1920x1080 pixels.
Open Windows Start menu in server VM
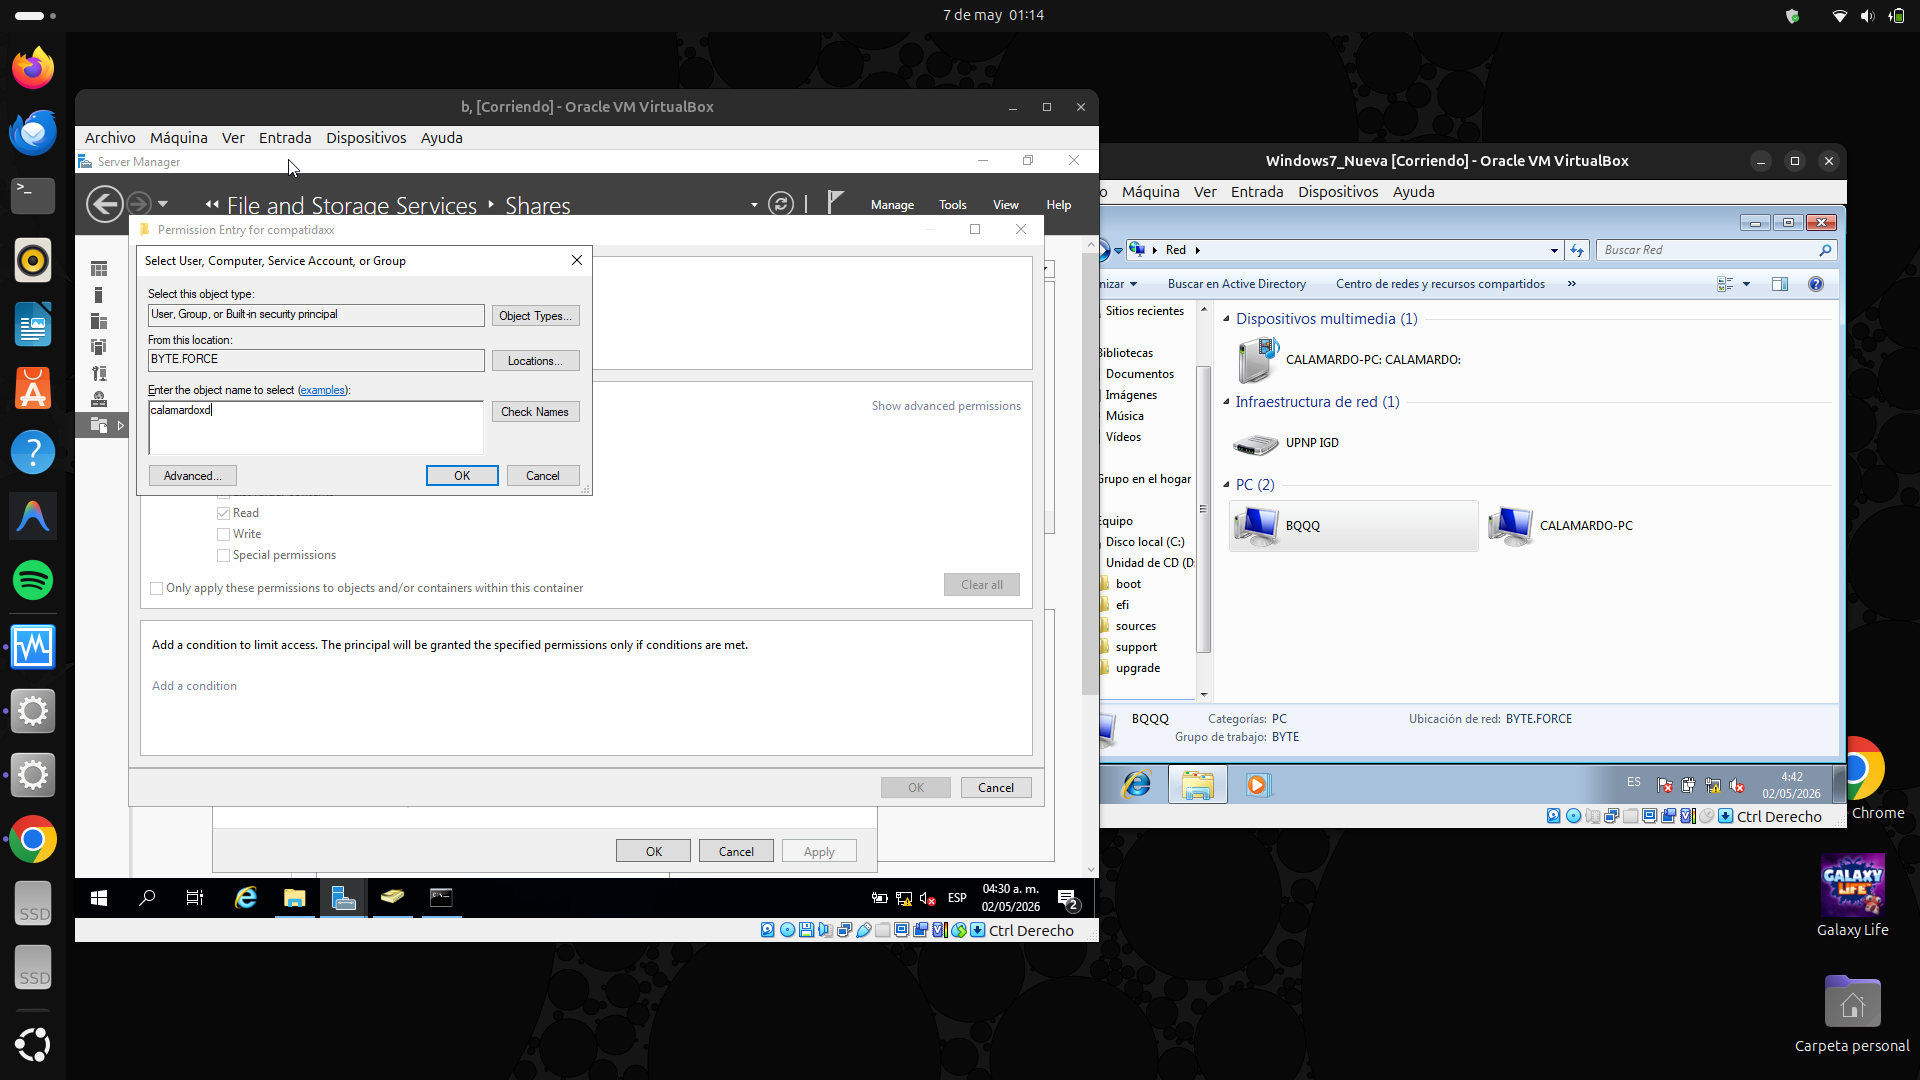(99, 898)
